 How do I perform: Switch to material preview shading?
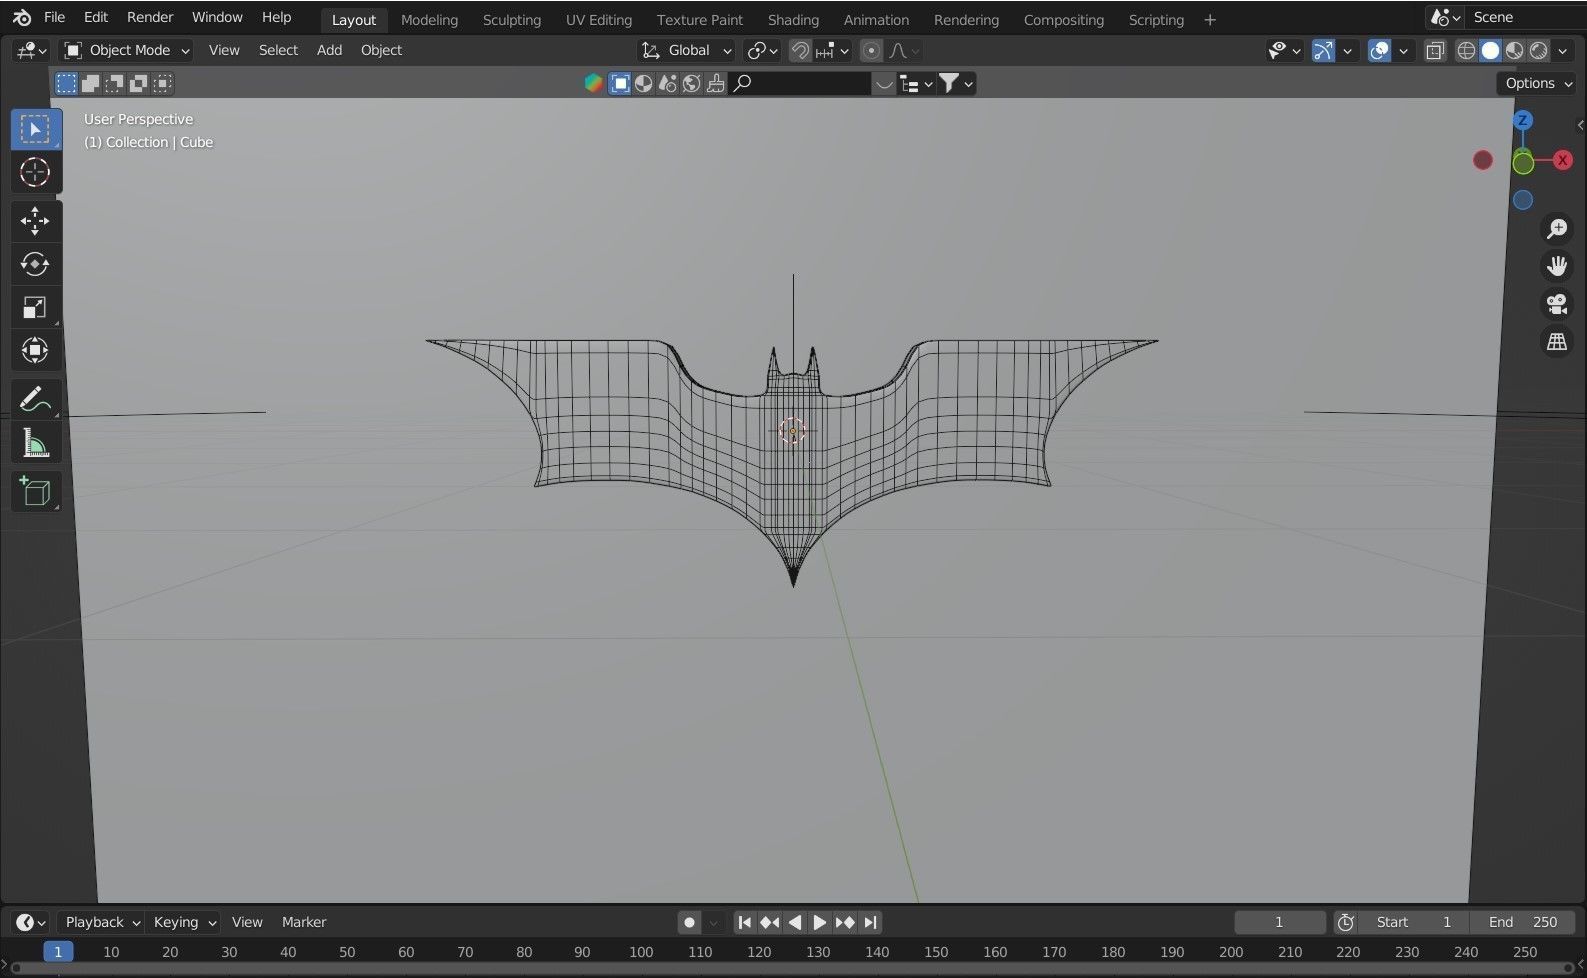point(1515,50)
